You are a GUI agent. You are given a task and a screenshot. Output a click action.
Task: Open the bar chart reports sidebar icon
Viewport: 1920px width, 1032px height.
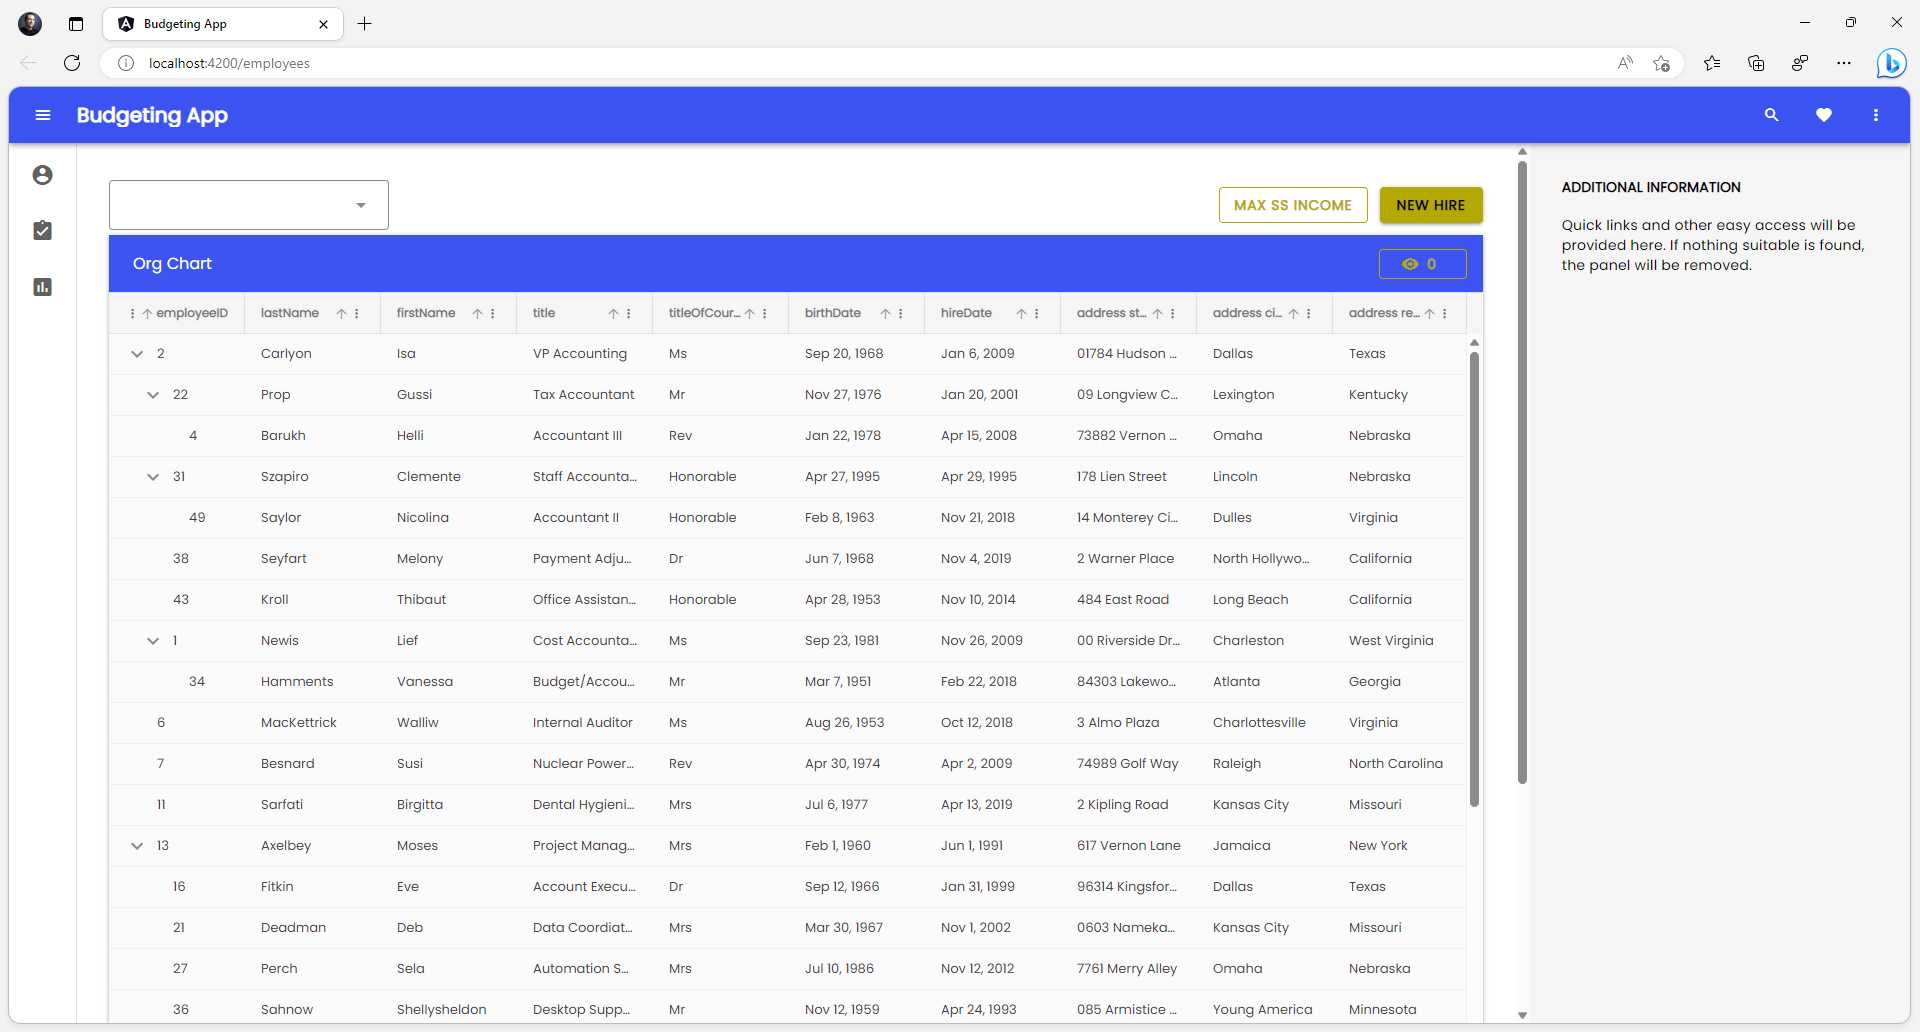click(x=42, y=287)
